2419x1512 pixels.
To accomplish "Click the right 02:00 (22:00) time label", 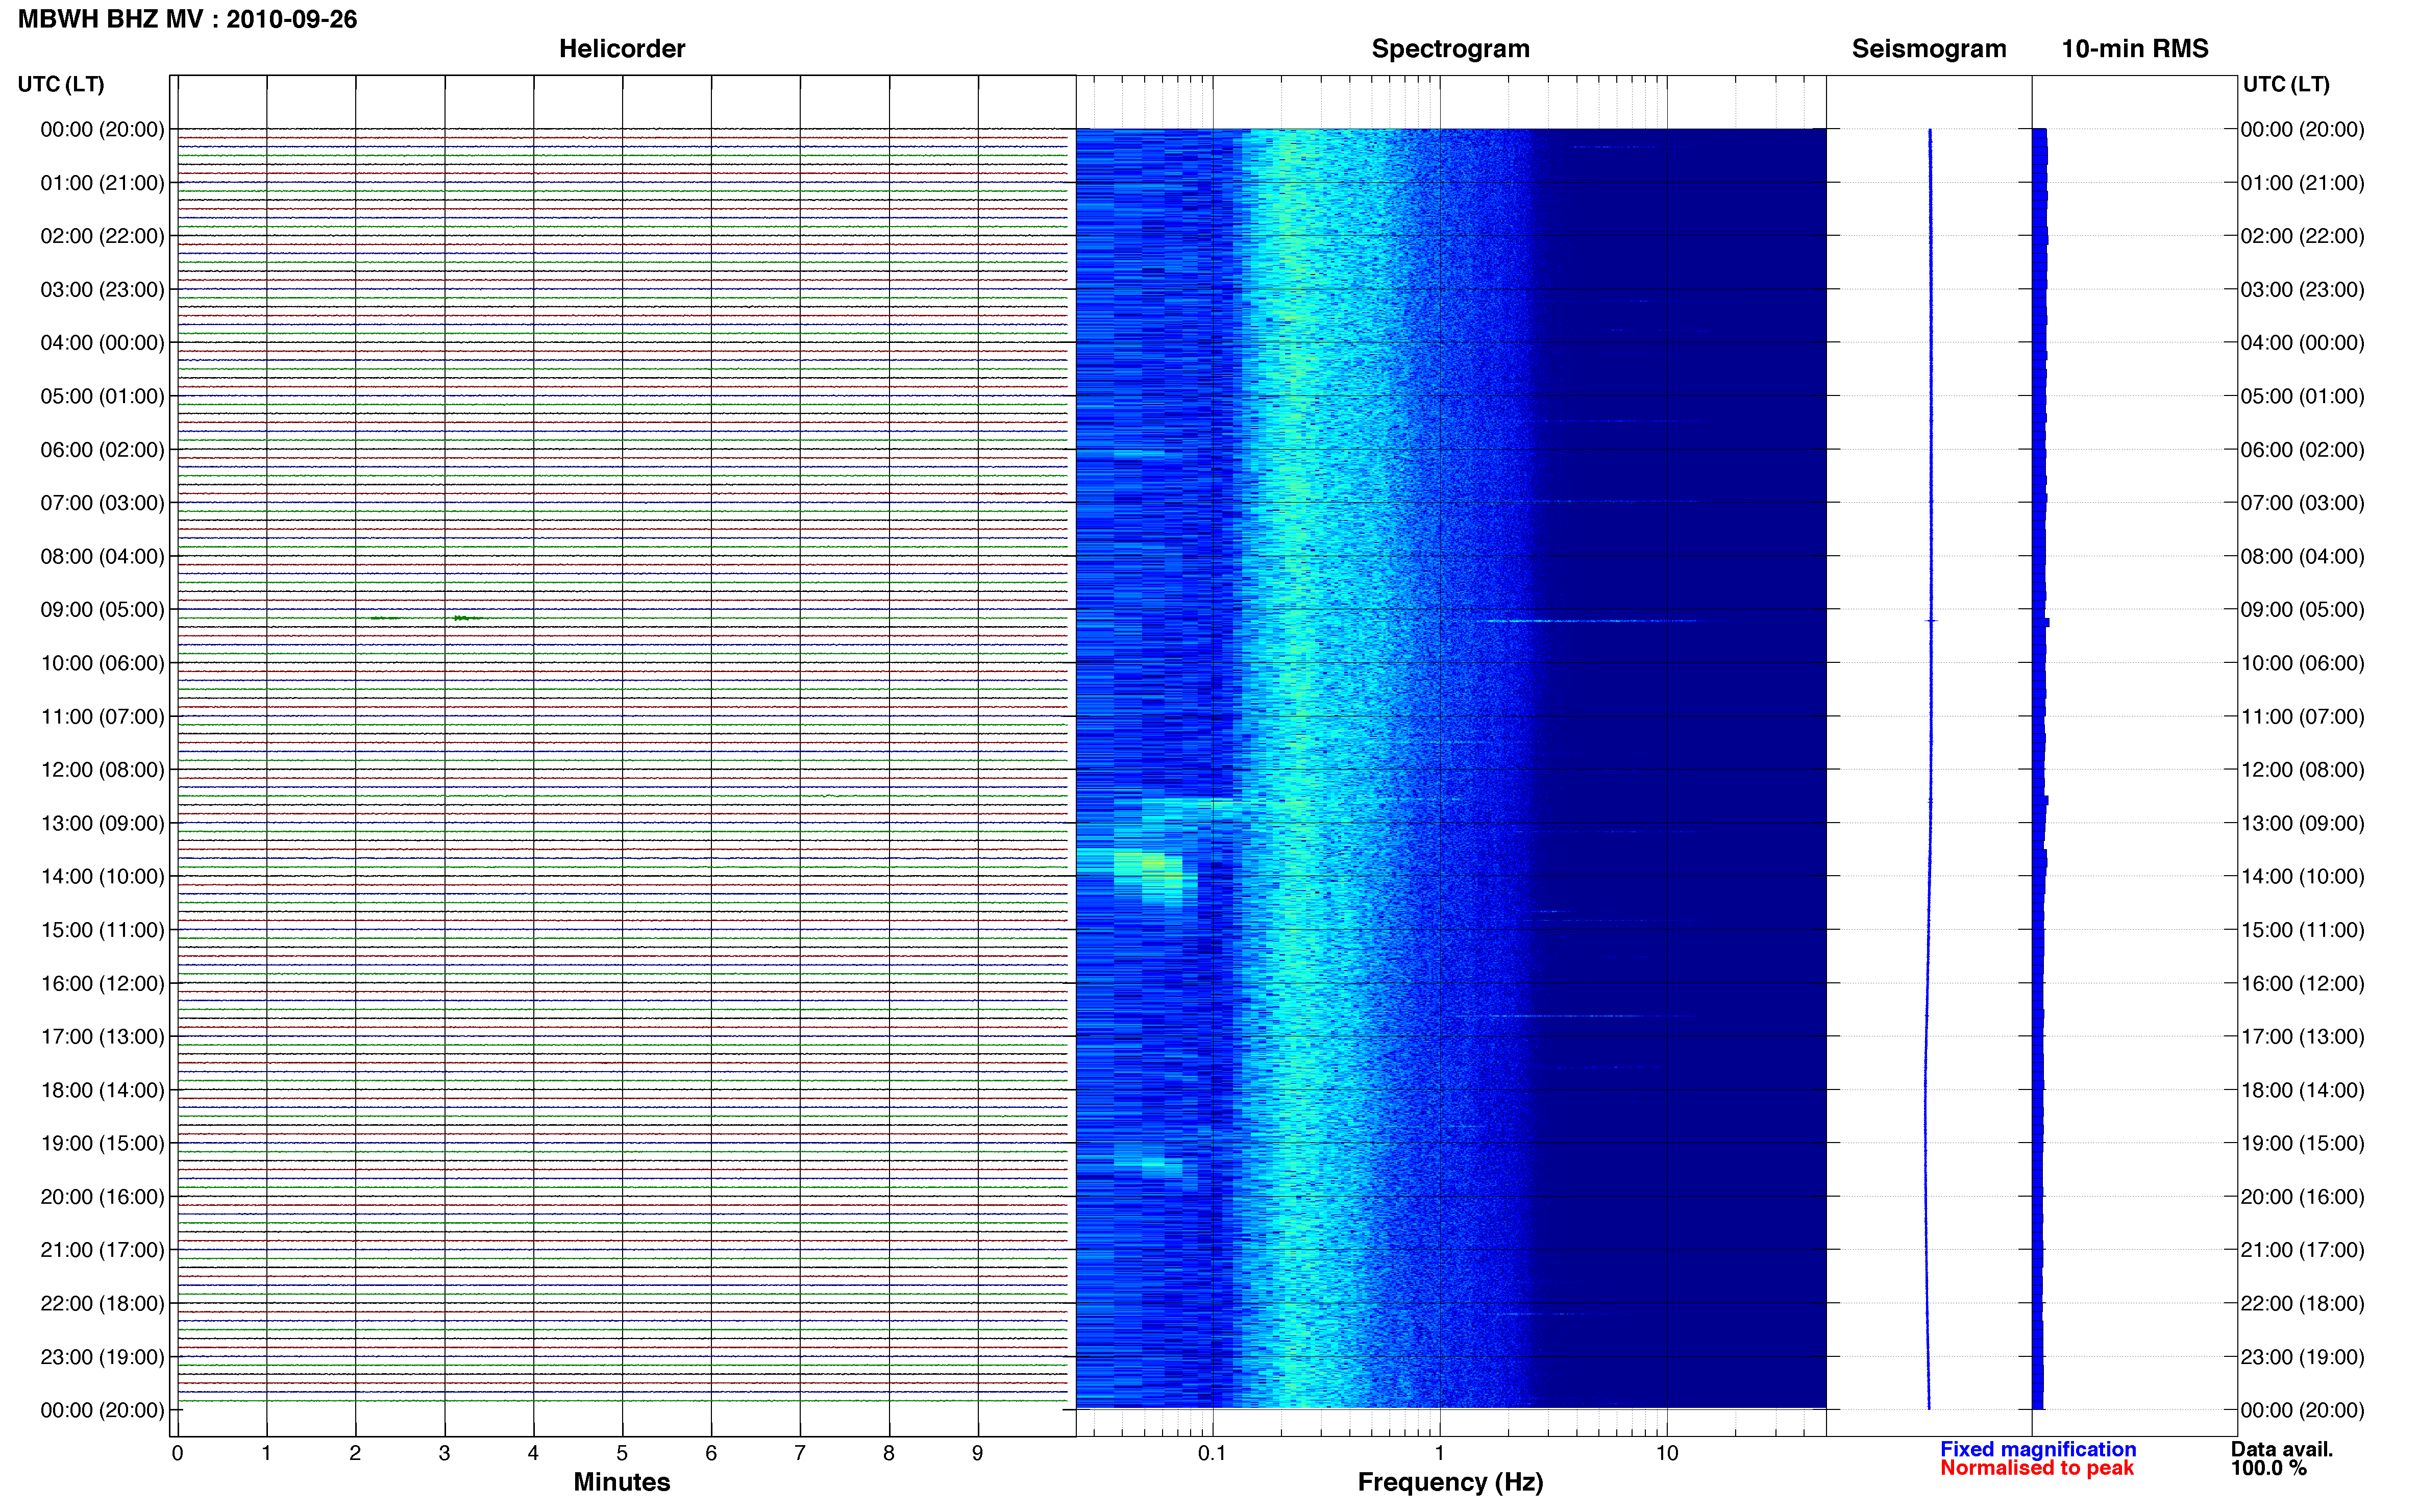I will 2302,236.
